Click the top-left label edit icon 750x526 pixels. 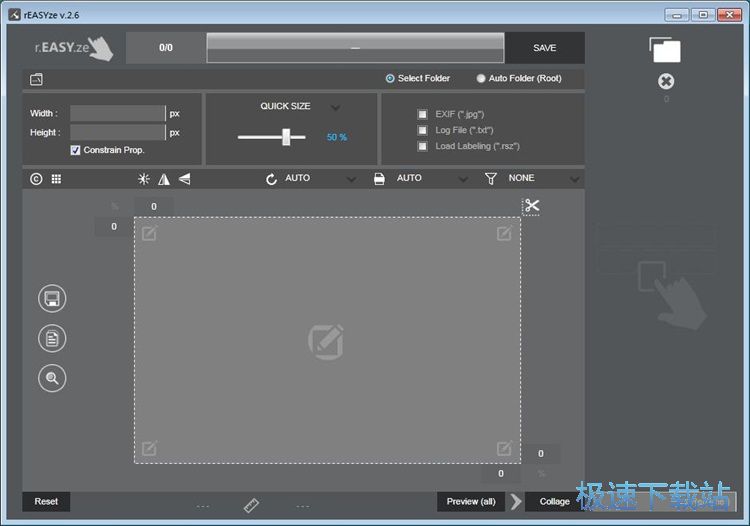[149, 233]
